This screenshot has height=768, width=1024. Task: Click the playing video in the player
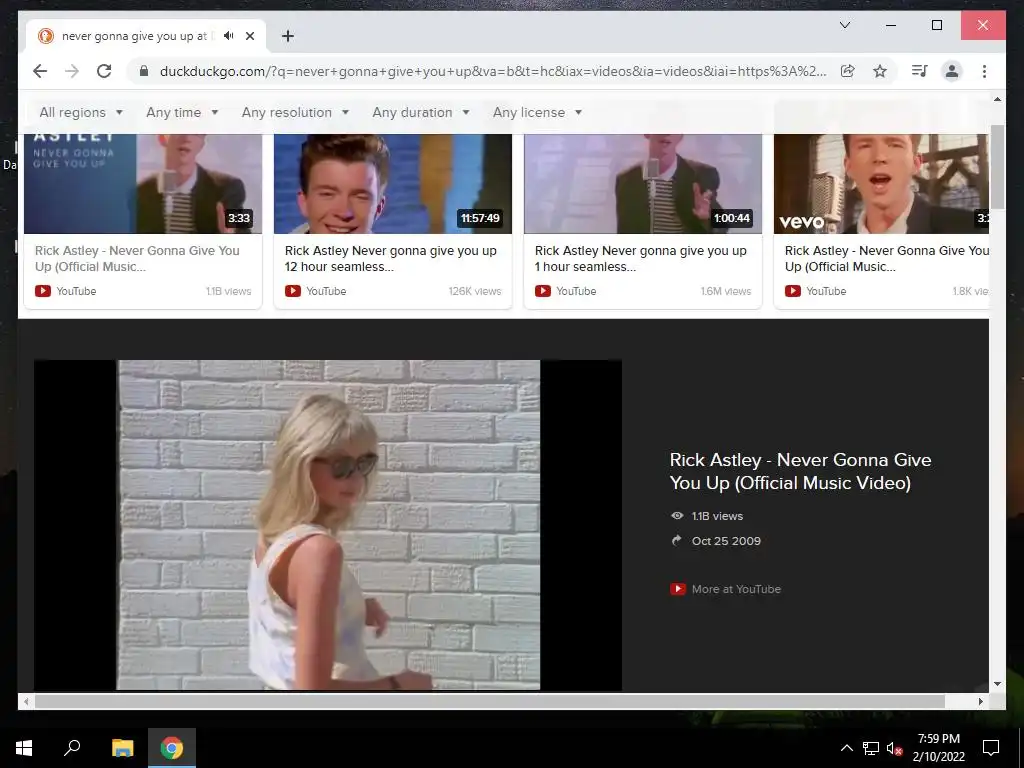328,525
